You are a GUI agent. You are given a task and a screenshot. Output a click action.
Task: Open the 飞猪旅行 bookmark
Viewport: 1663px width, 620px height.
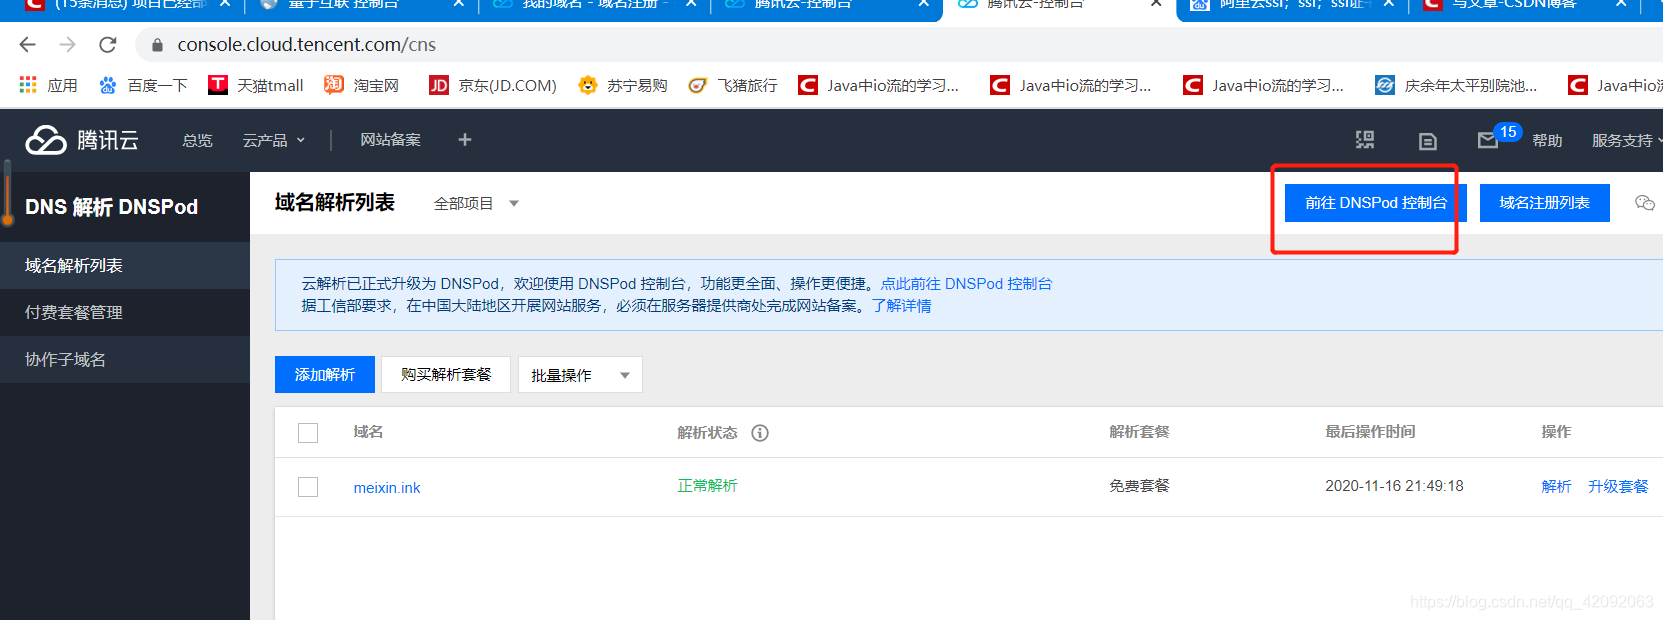(733, 85)
